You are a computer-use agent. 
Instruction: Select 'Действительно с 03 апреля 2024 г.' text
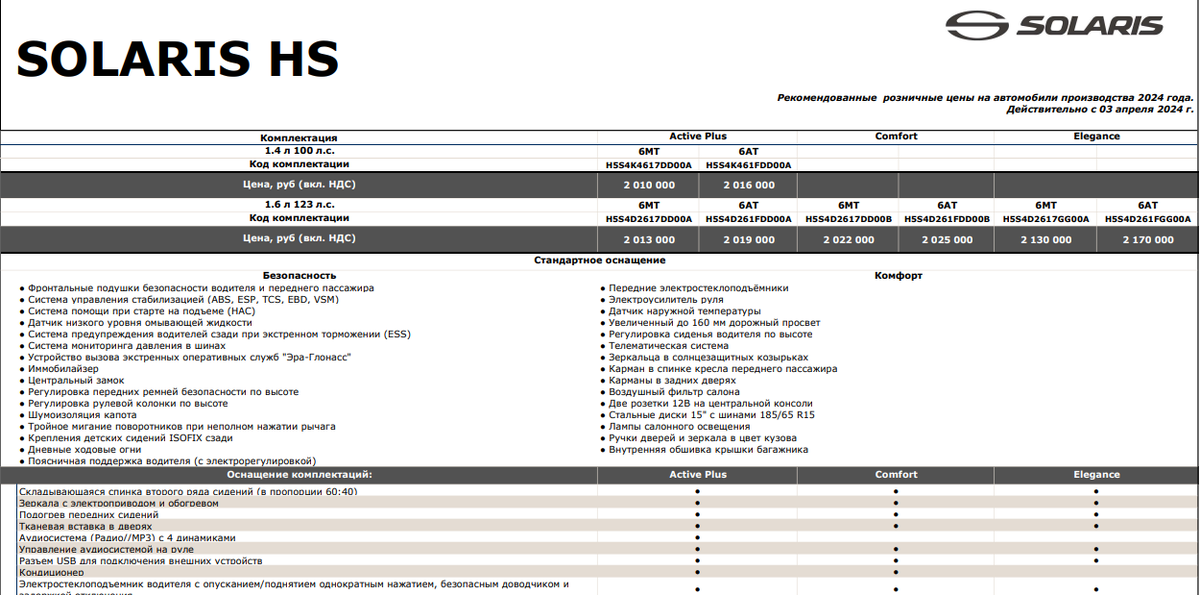click(x=1100, y=108)
